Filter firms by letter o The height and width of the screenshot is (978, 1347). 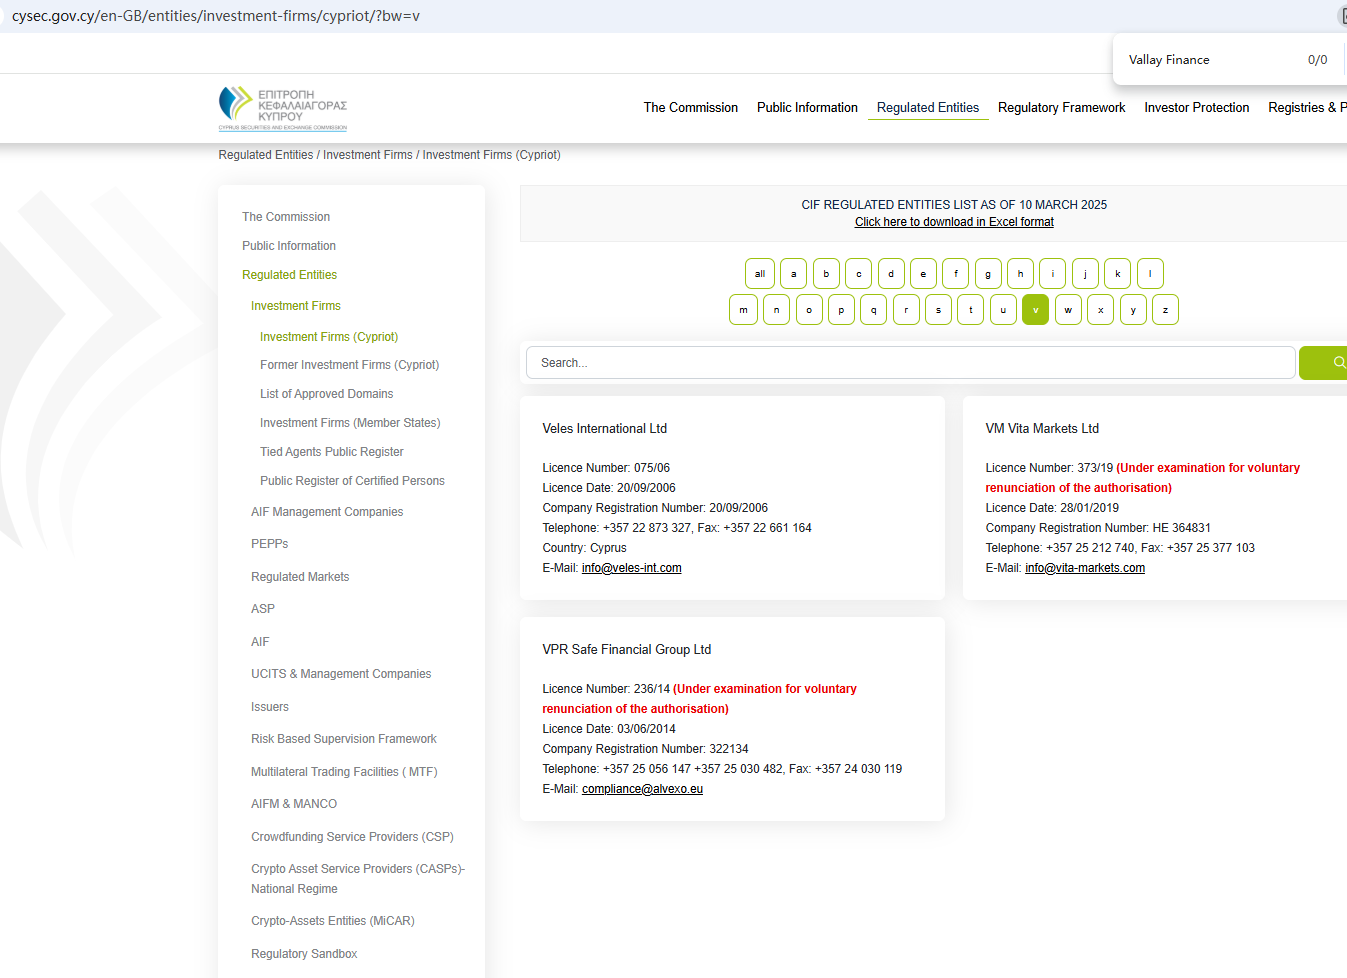(809, 310)
